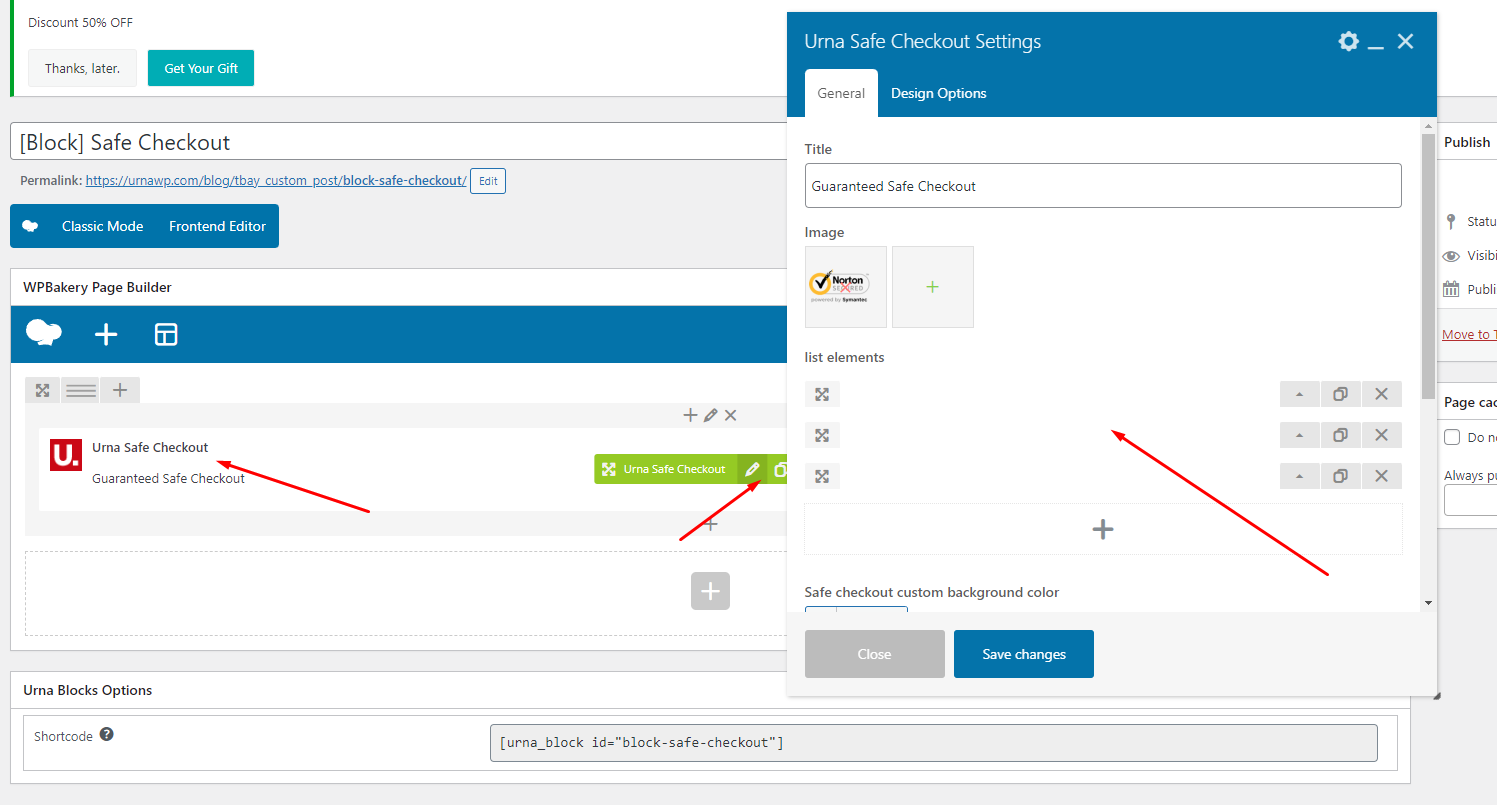Click move handle of second list element
This screenshot has width=1497, height=805.
(x=822, y=435)
